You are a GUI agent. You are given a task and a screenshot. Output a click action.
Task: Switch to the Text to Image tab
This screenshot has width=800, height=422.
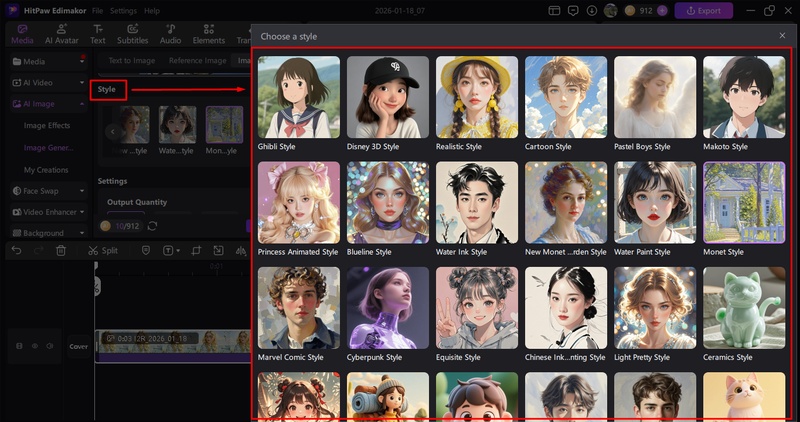[x=132, y=60]
